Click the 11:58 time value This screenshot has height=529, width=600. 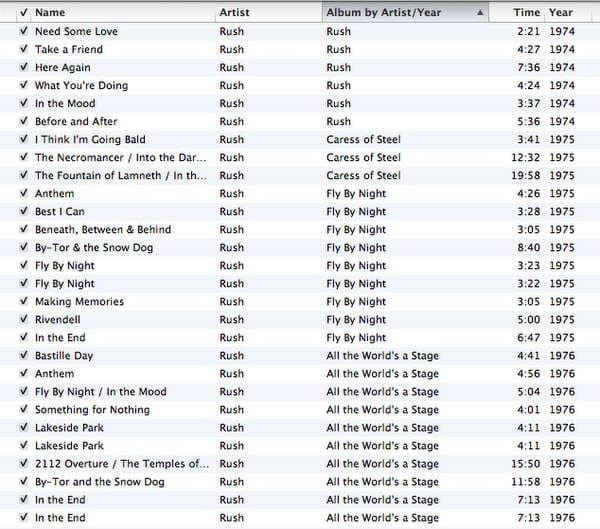[526, 482]
